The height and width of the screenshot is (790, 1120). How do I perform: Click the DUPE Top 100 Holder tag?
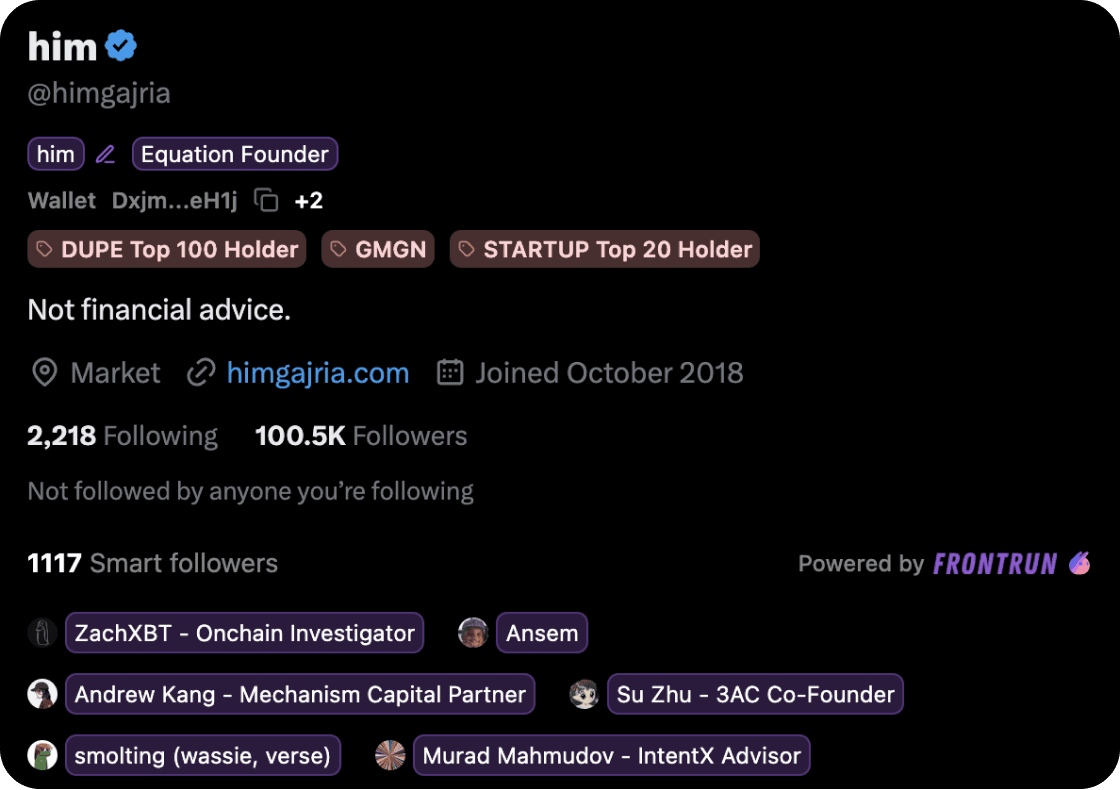[x=167, y=249]
